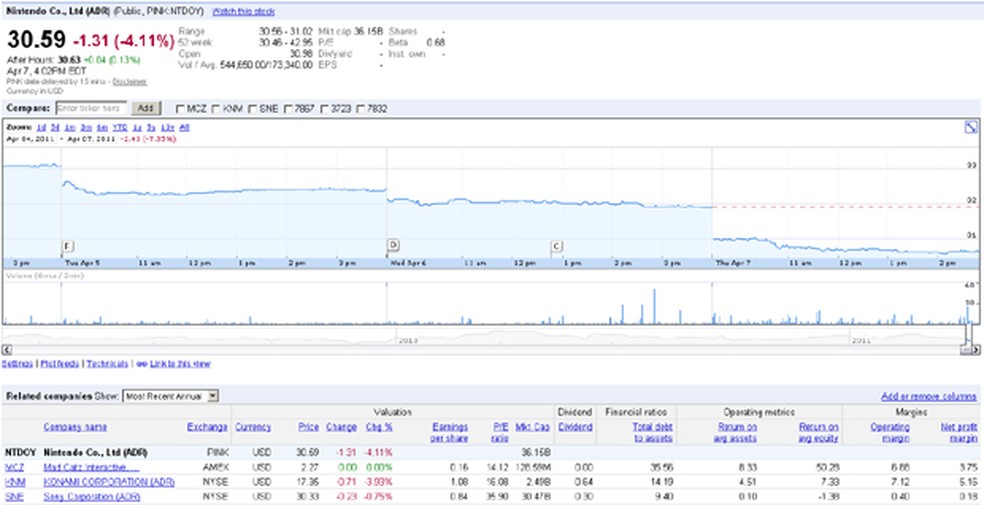Open KONAMI CORPORATION (ADR) link

tap(109, 482)
